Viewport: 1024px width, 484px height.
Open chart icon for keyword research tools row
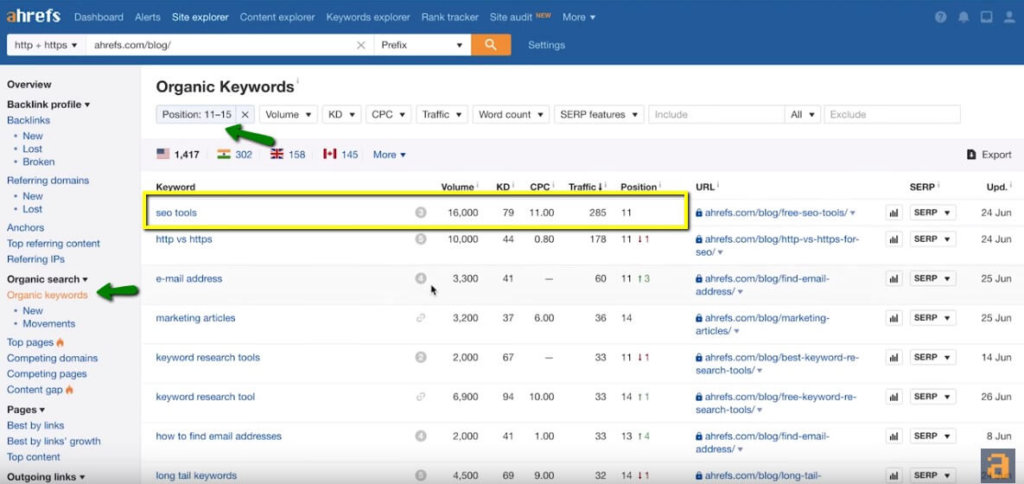pos(893,357)
